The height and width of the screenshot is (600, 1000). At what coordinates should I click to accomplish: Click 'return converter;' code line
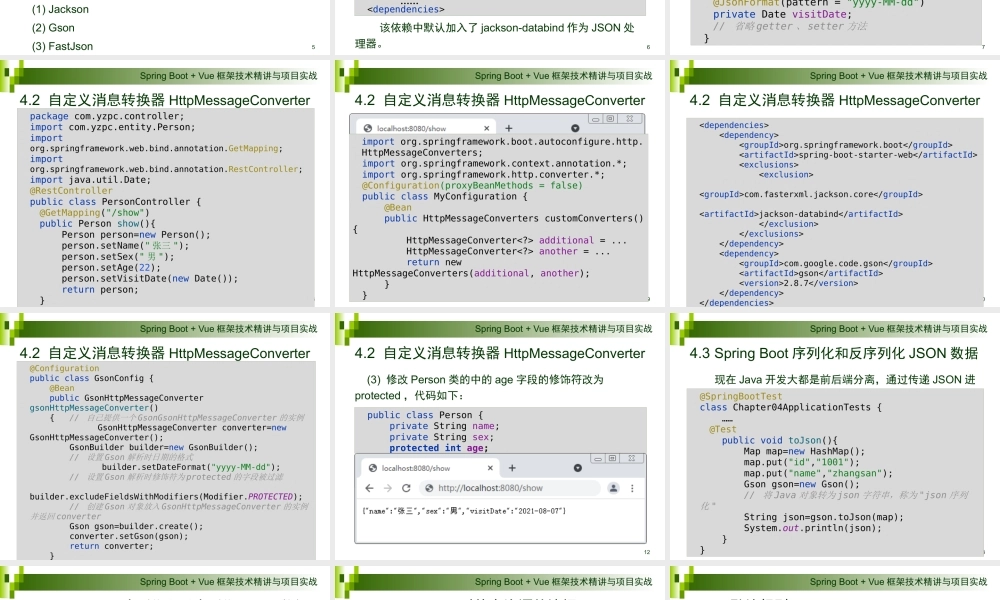111,546
